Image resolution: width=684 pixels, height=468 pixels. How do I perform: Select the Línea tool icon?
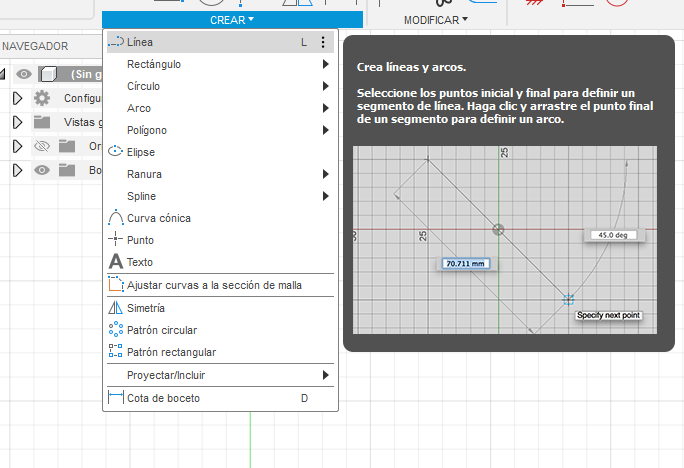click(x=116, y=42)
